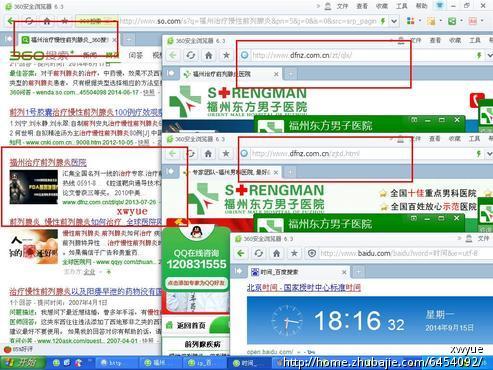Open address dropdown arrow in so.com address bar
Viewport: 493px width, 370px height.
(x=394, y=21)
